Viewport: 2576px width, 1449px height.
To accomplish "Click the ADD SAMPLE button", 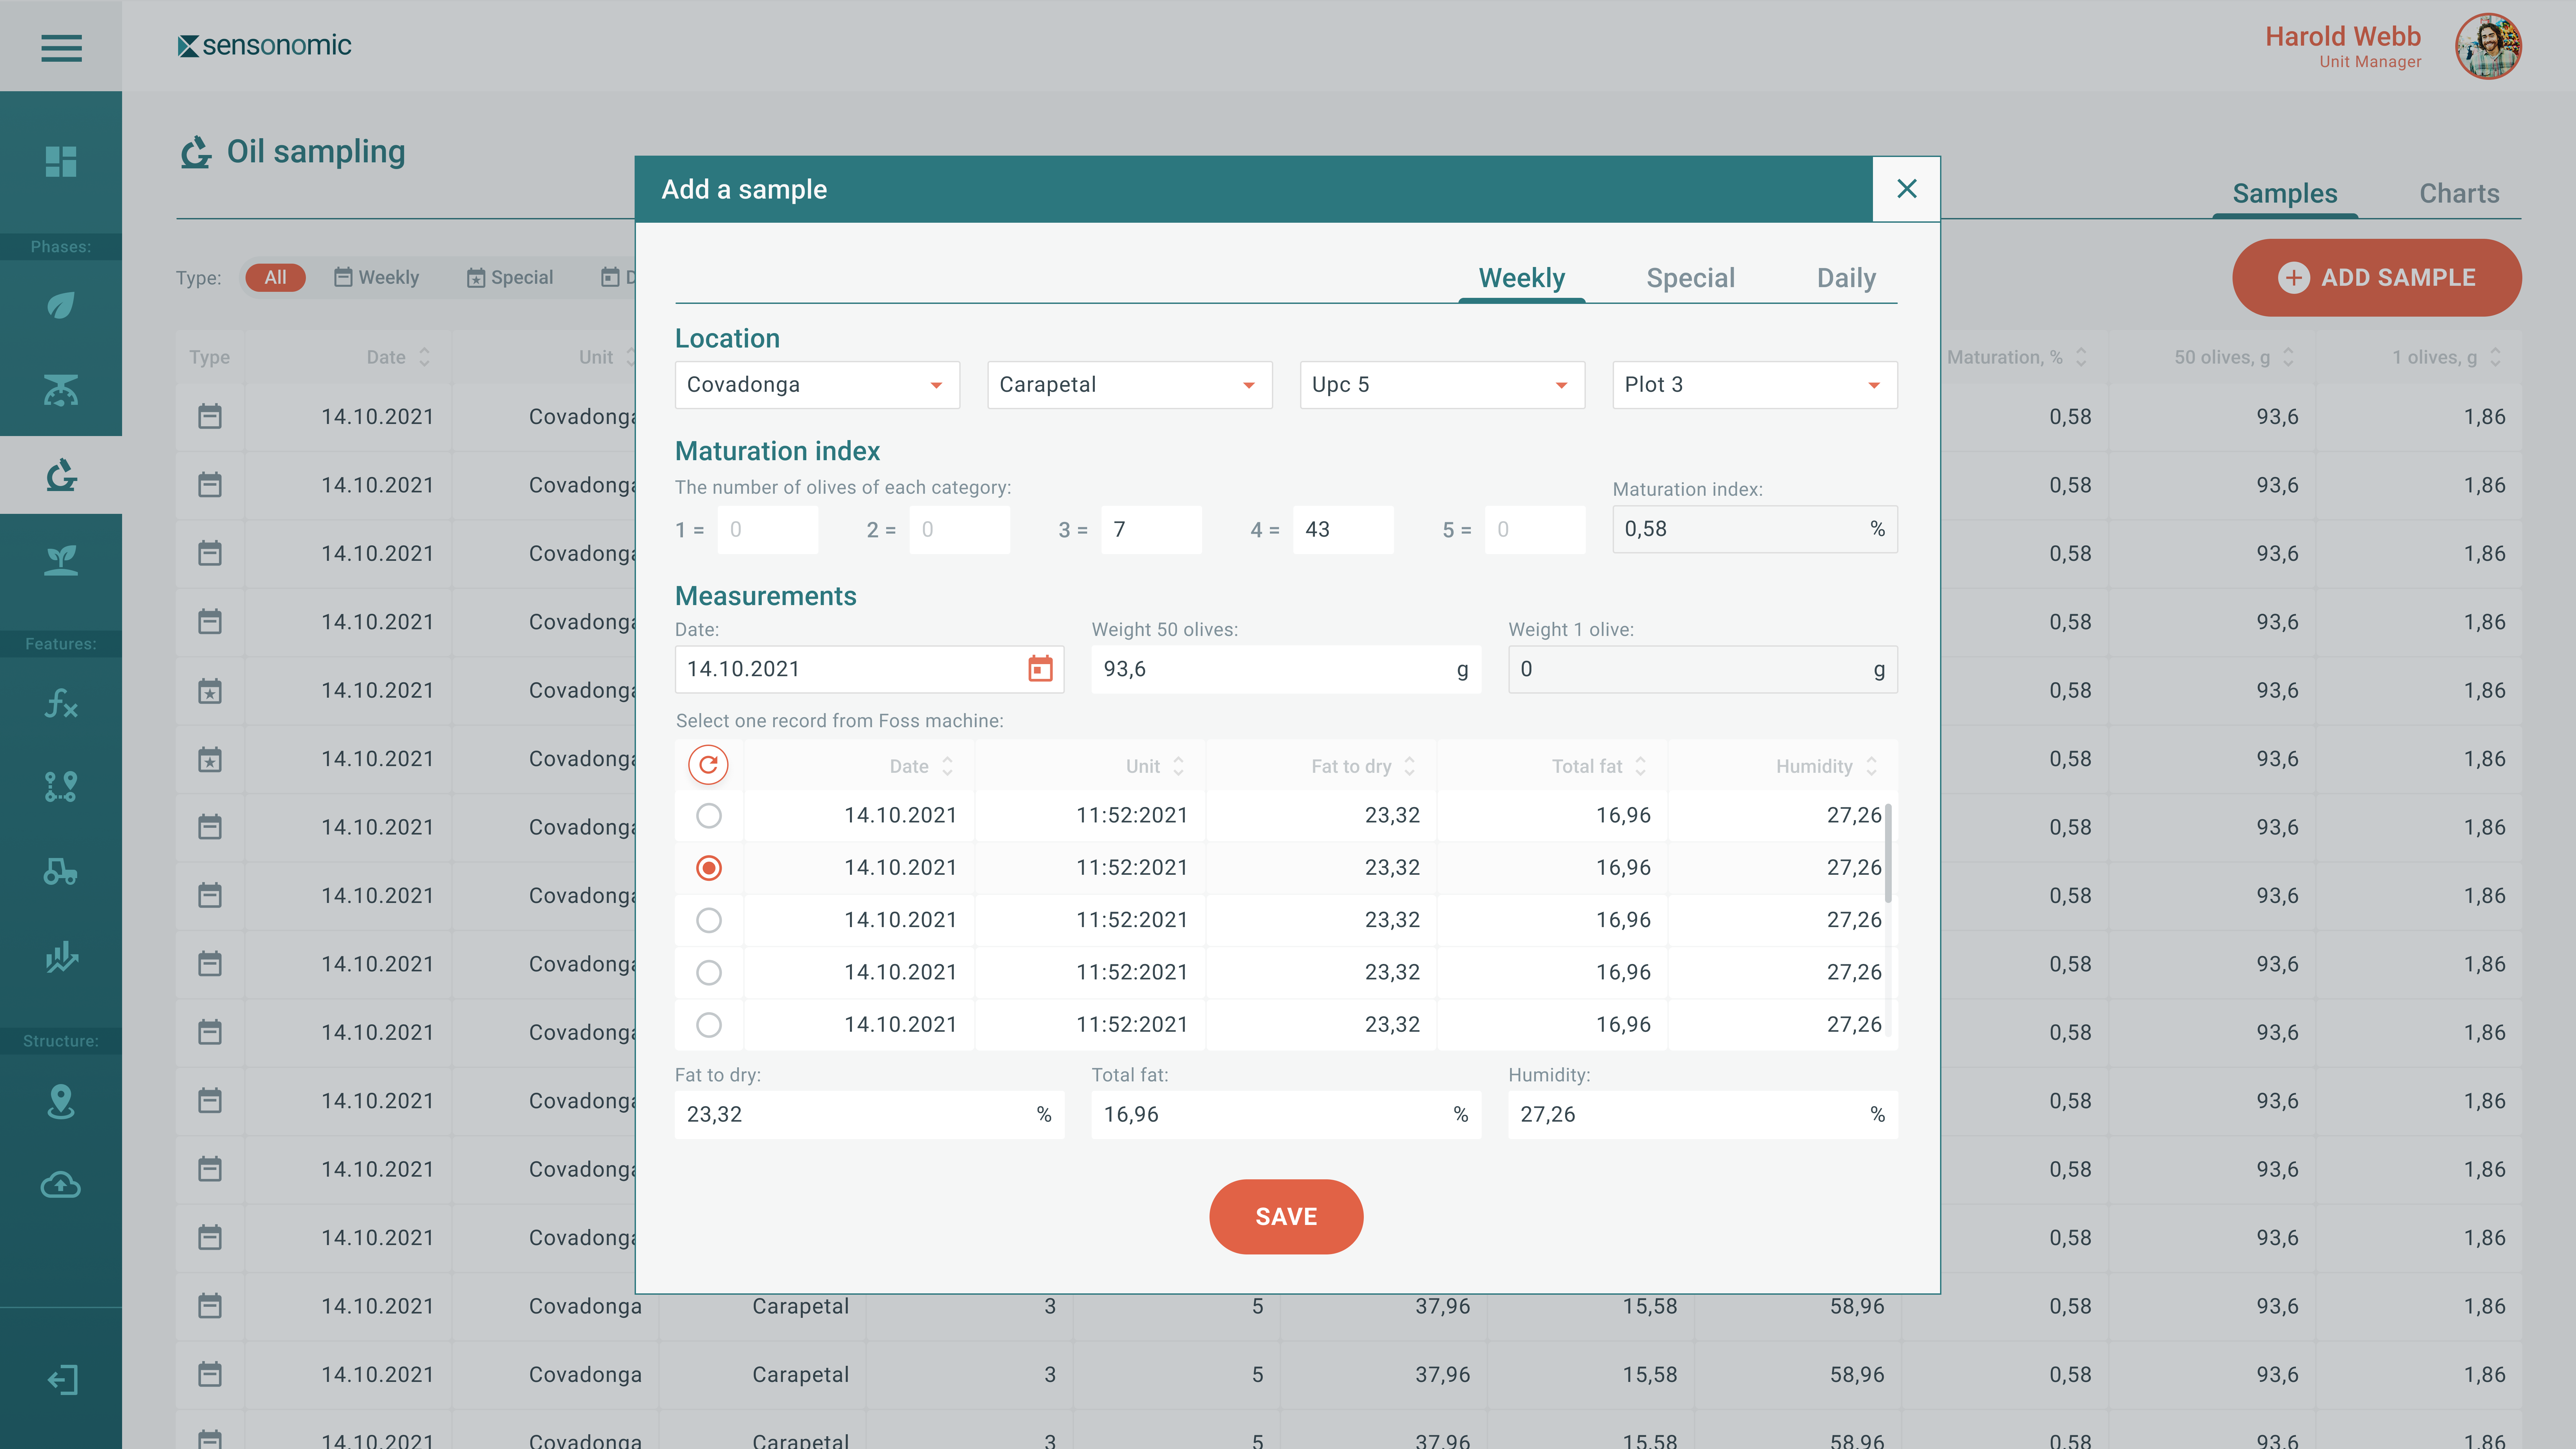I will click(2376, 278).
